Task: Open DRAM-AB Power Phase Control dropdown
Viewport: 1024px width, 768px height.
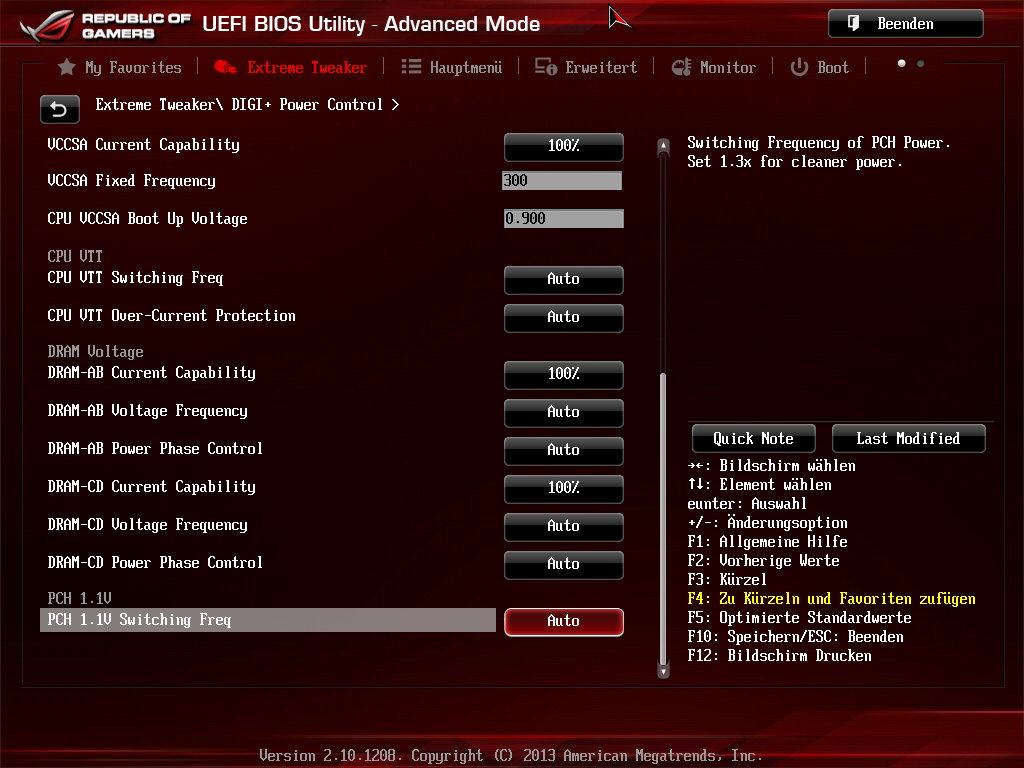Action: point(564,449)
